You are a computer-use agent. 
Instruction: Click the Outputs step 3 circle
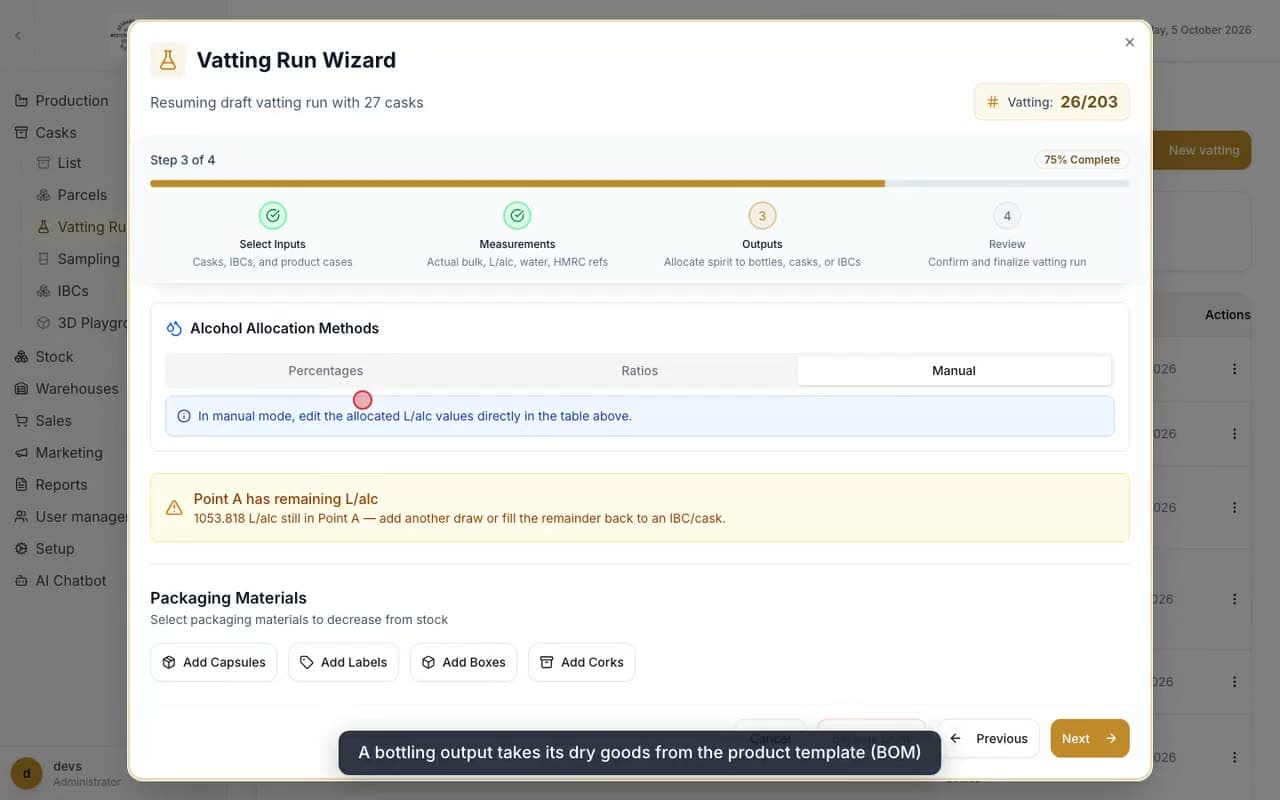coord(762,215)
